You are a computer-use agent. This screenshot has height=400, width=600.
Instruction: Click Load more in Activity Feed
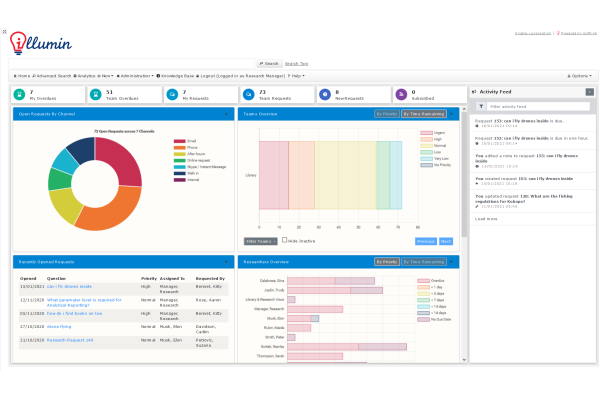coord(486,217)
